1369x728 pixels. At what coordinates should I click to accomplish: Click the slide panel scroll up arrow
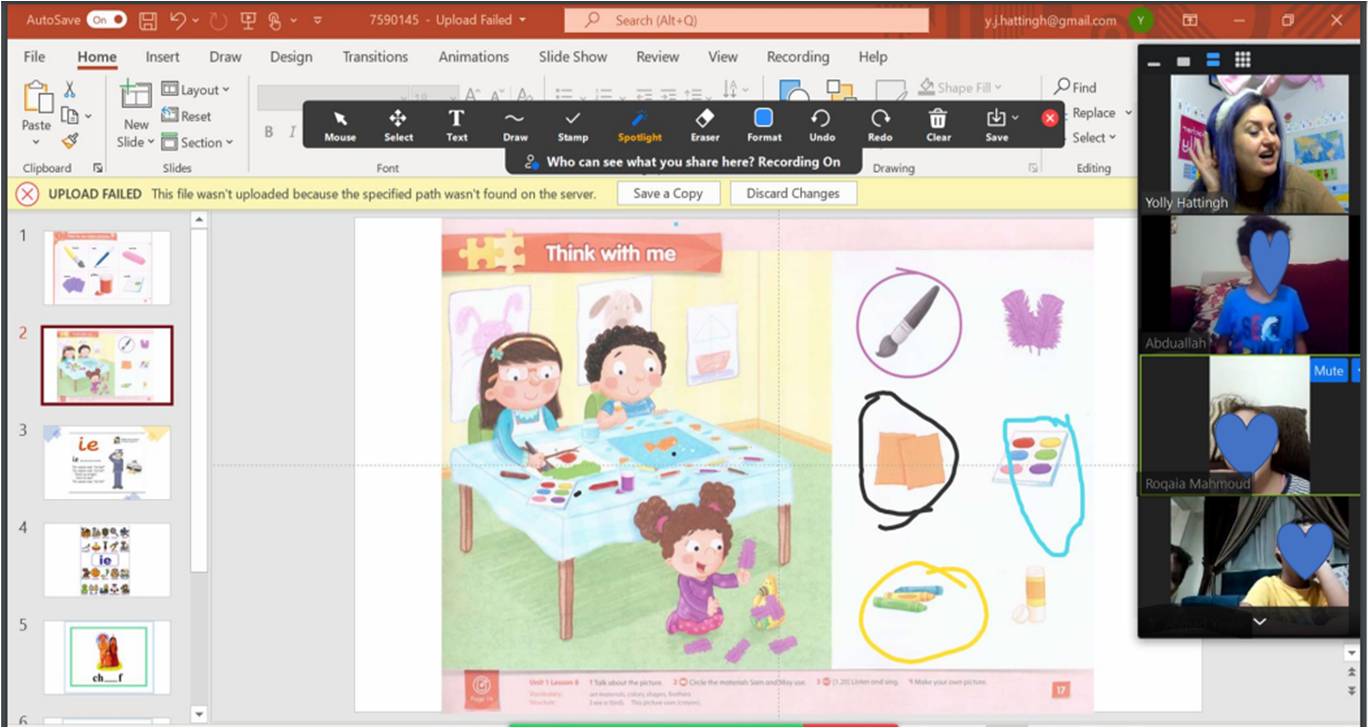198,220
